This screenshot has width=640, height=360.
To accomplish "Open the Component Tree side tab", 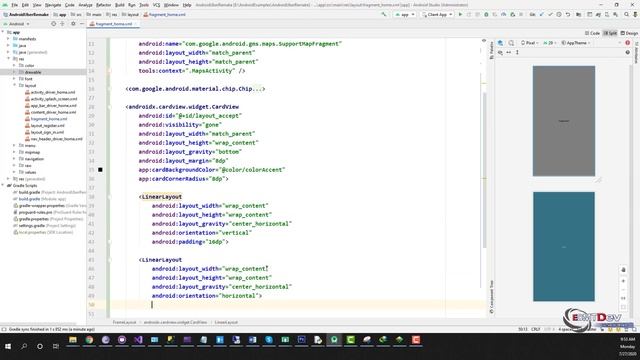I will pos(491,297).
